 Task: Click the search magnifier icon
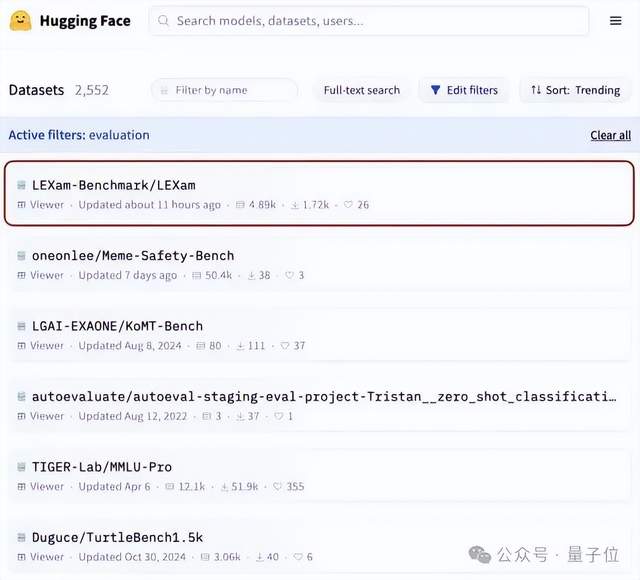tap(163, 21)
